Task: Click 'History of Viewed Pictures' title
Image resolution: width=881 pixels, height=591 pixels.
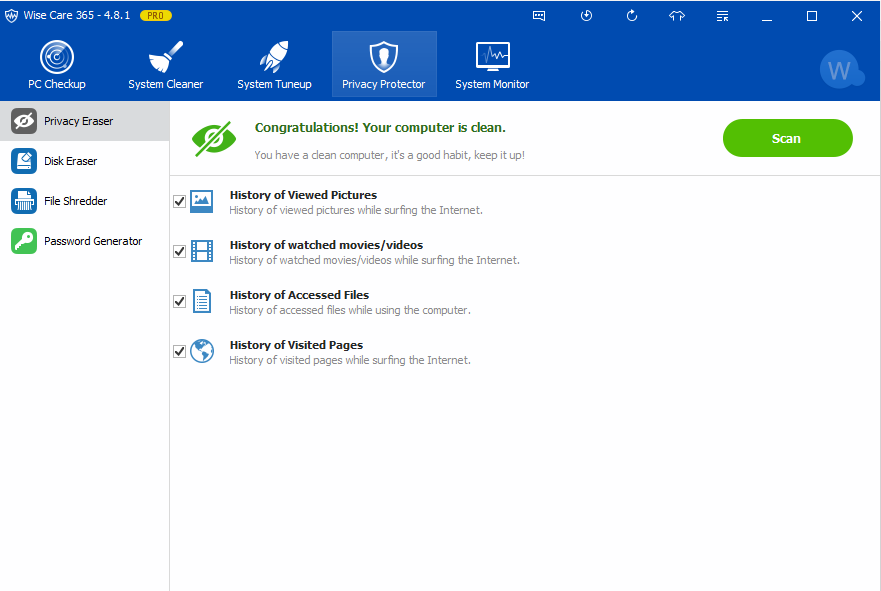Action: click(x=303, y=195)
